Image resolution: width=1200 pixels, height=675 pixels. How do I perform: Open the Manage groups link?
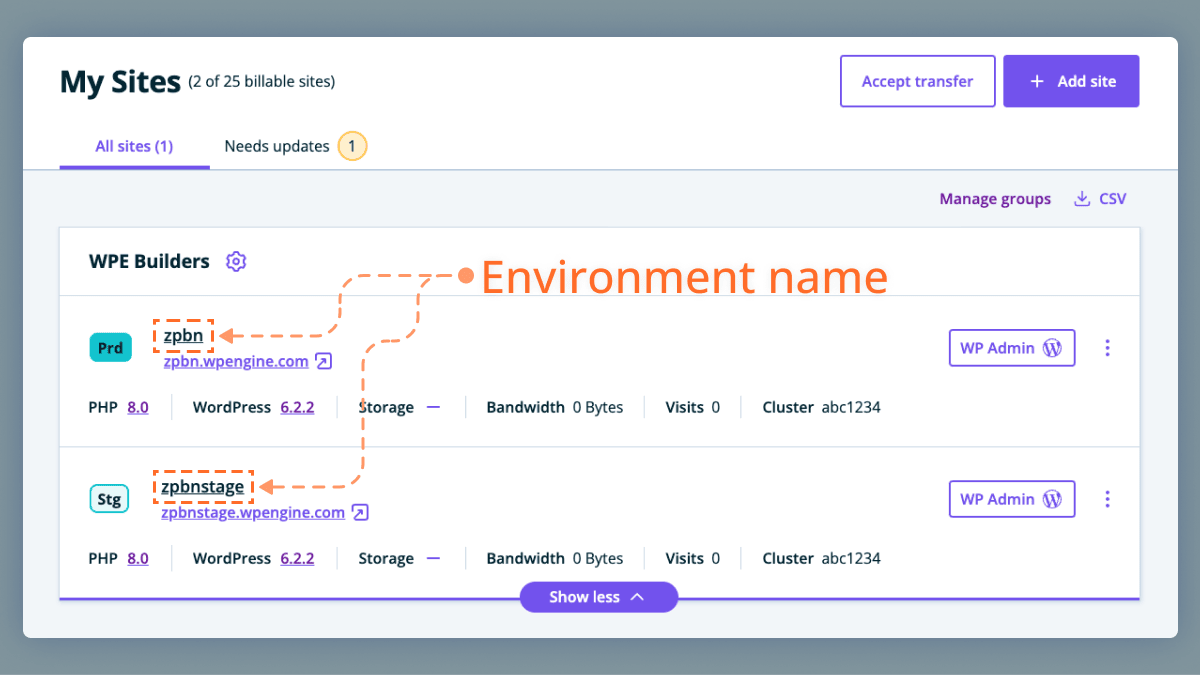(995, 199)
